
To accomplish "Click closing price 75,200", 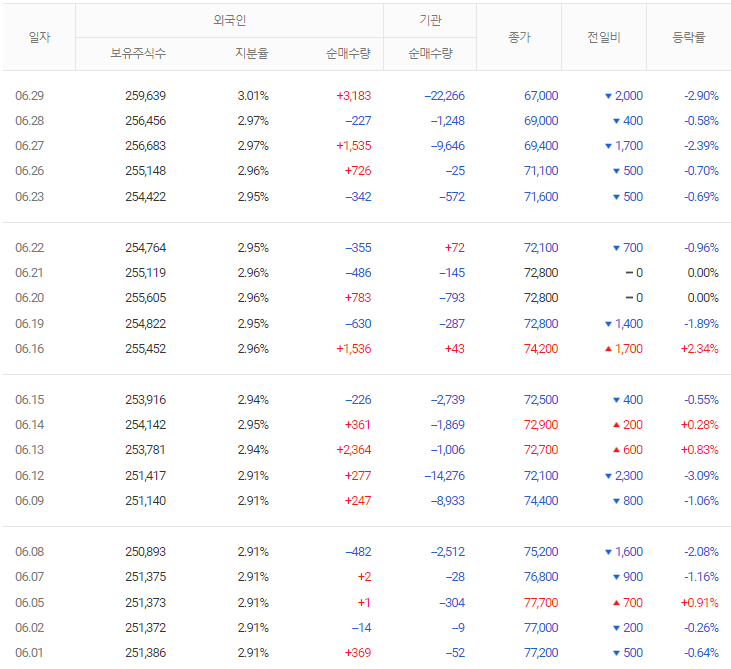I will pos(541,552).
